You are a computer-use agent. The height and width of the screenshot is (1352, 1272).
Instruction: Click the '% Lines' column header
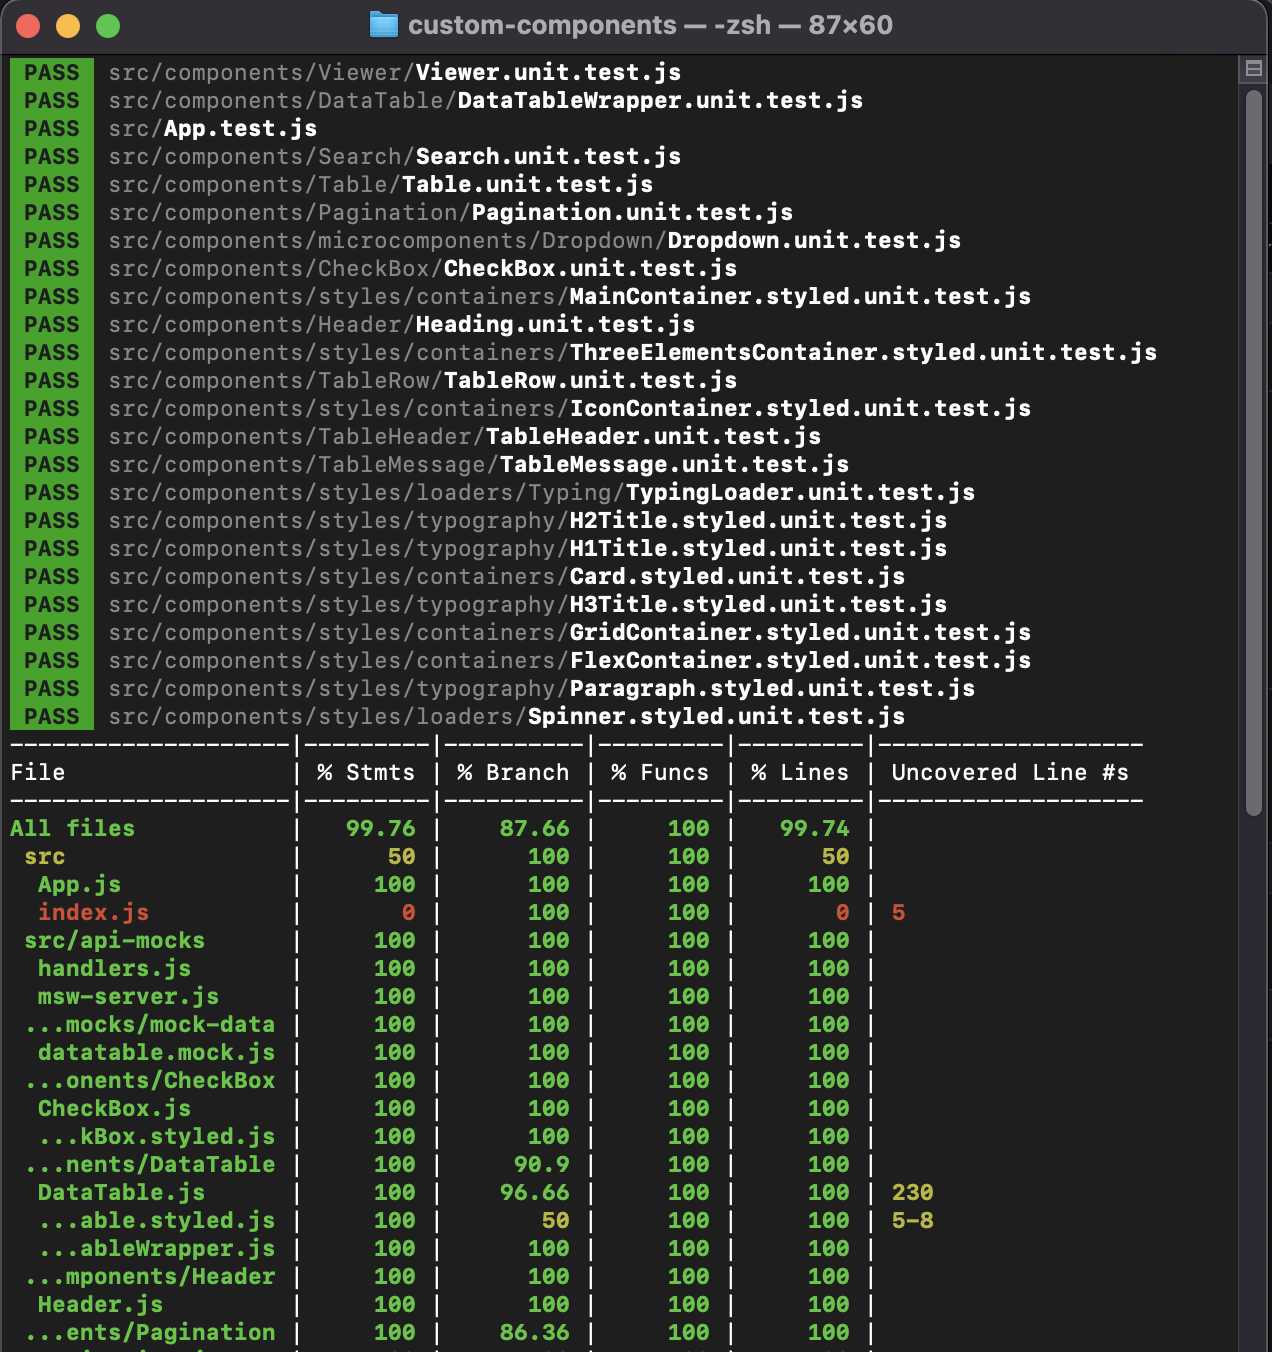pos(800,773)
